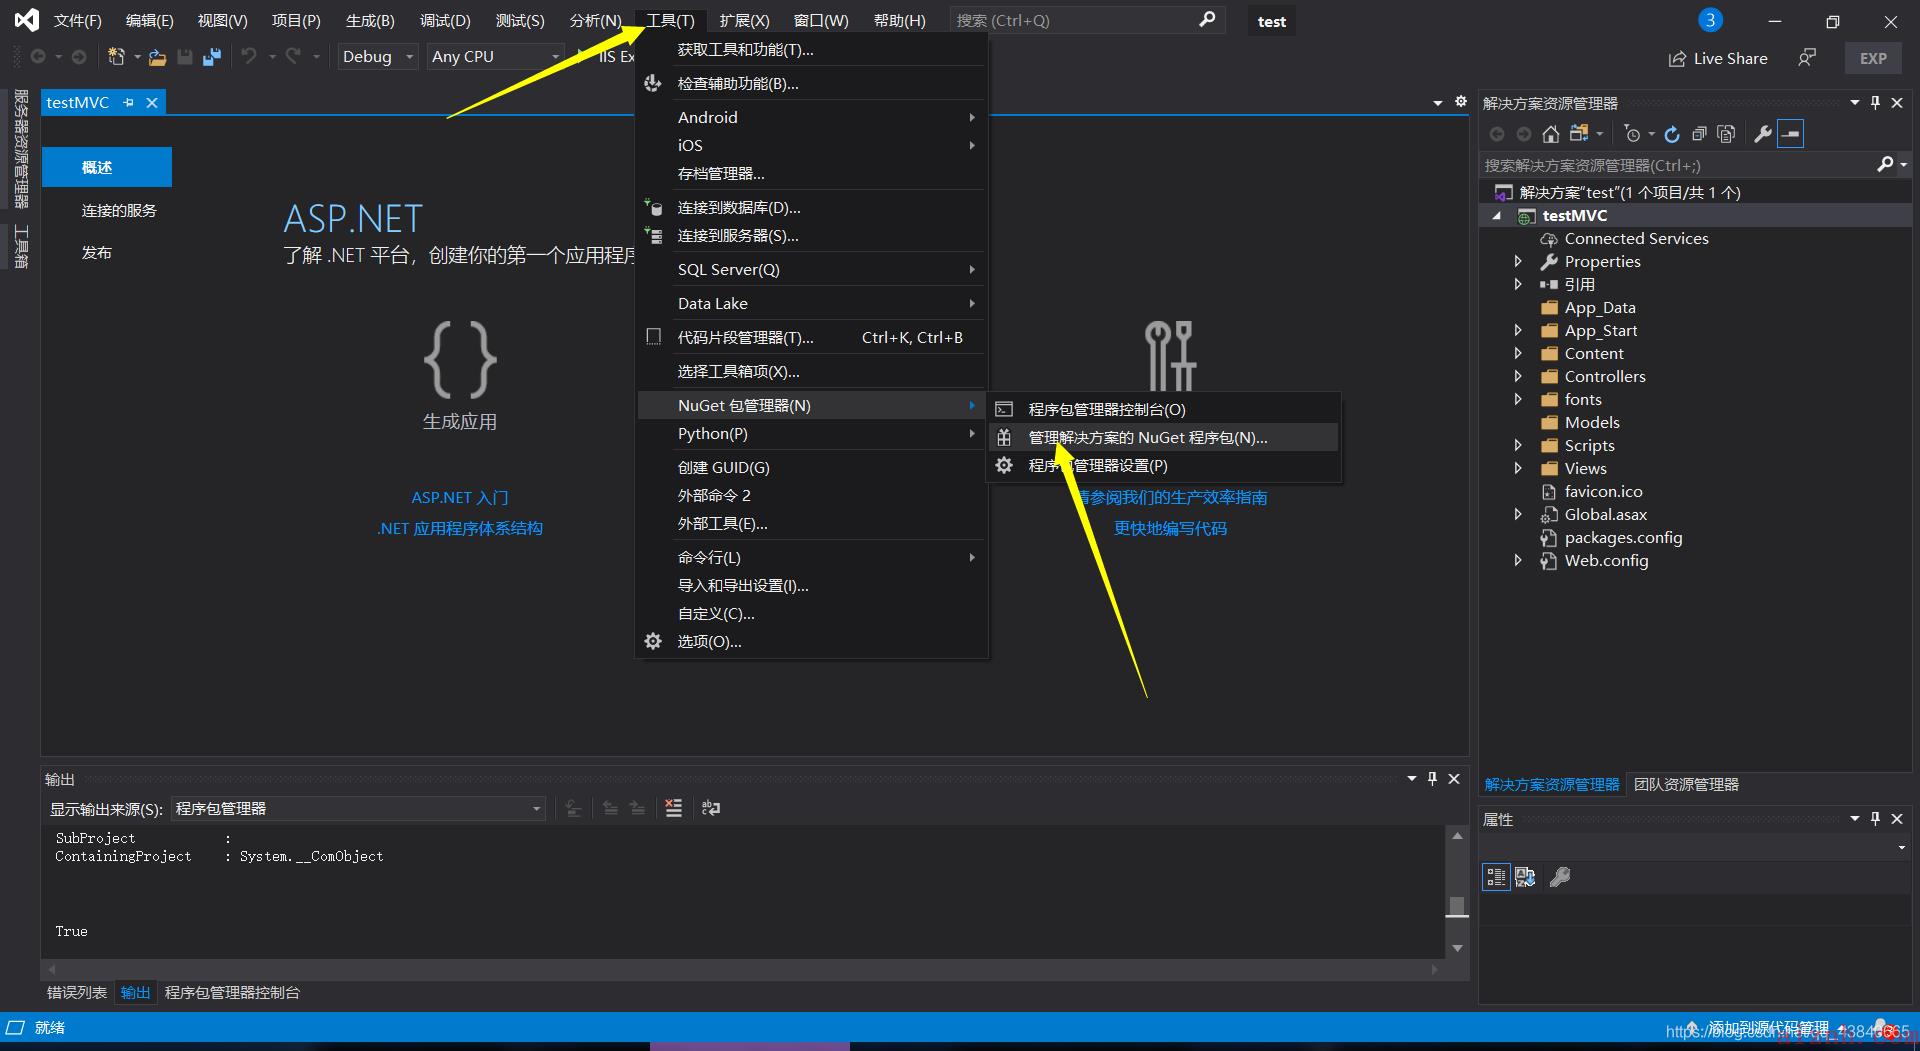Open the 扩展(X) menu
The image size is (1920, 1051).
(x=744, y=20)
